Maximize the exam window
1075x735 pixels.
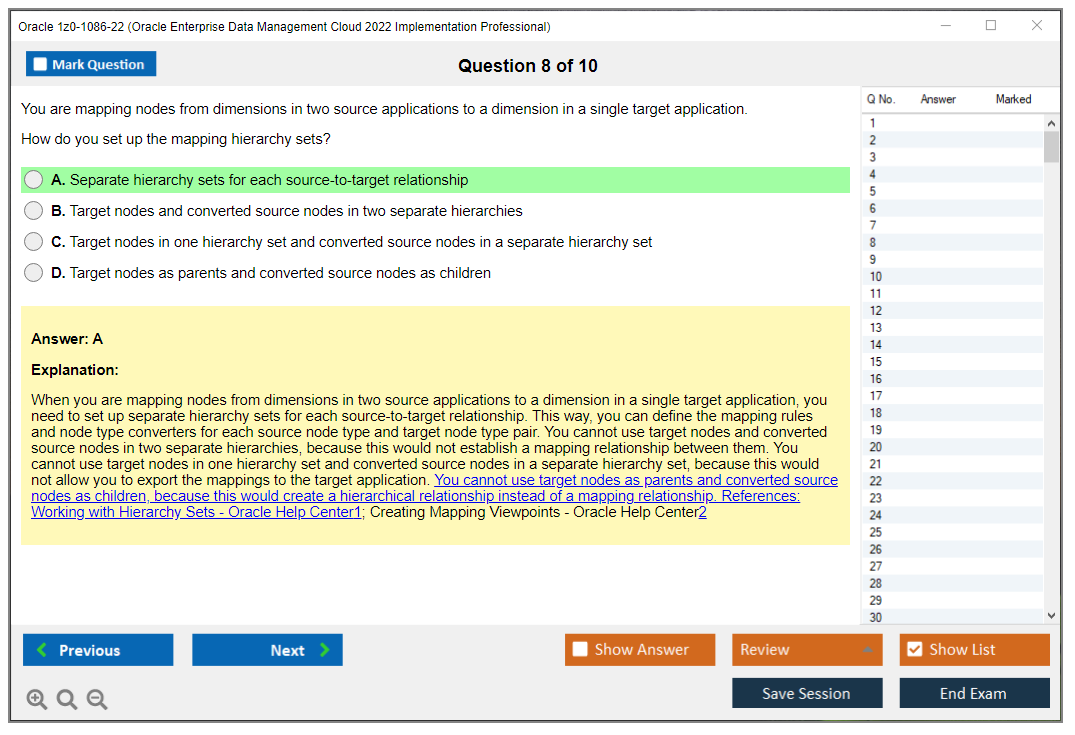tap(991, 26)
